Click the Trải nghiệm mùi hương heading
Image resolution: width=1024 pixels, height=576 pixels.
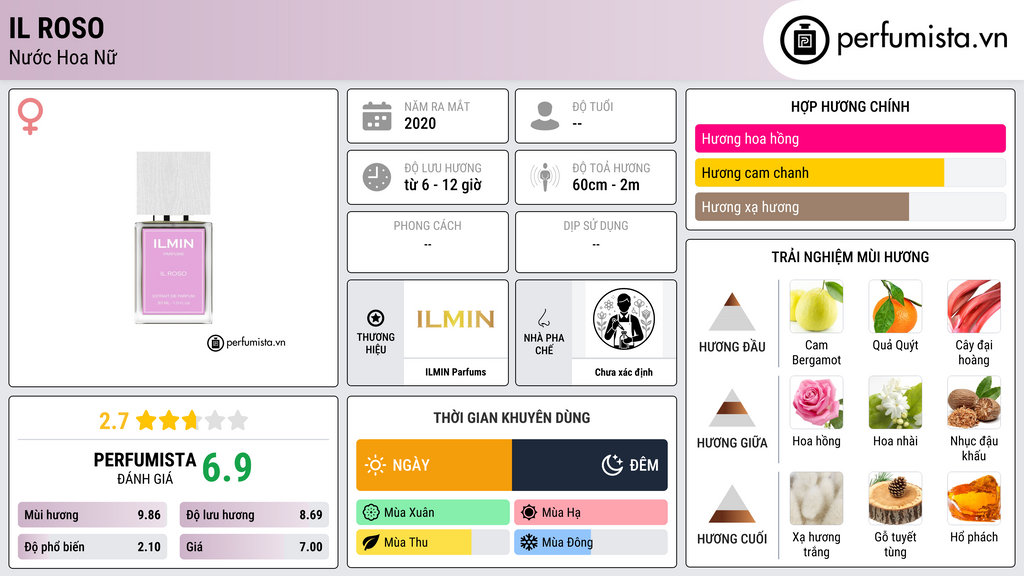pyautogui.click(x=850, y=257)
